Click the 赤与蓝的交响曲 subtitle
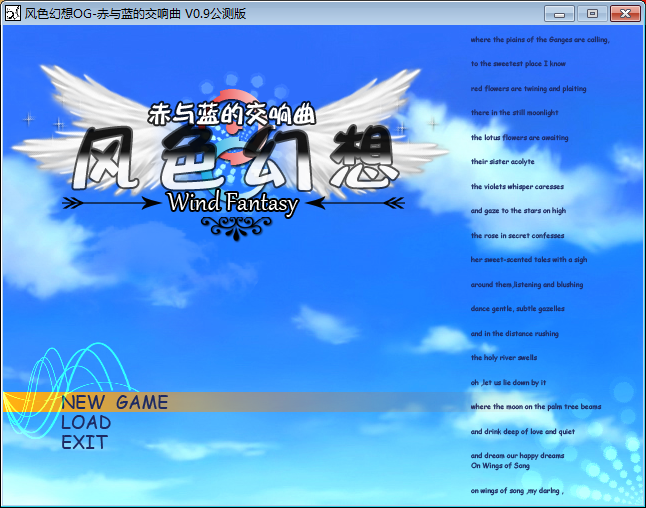 pos(232,114)
